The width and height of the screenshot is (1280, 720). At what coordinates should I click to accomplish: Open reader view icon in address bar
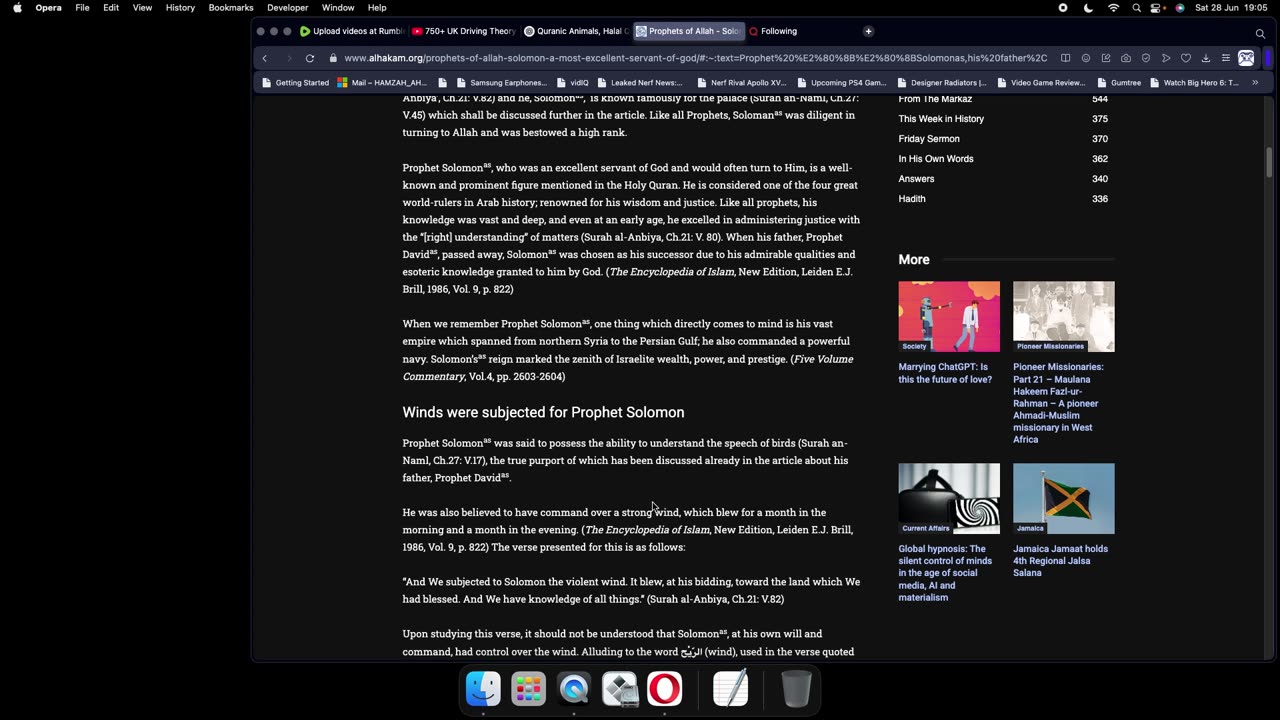[1065, 58]
